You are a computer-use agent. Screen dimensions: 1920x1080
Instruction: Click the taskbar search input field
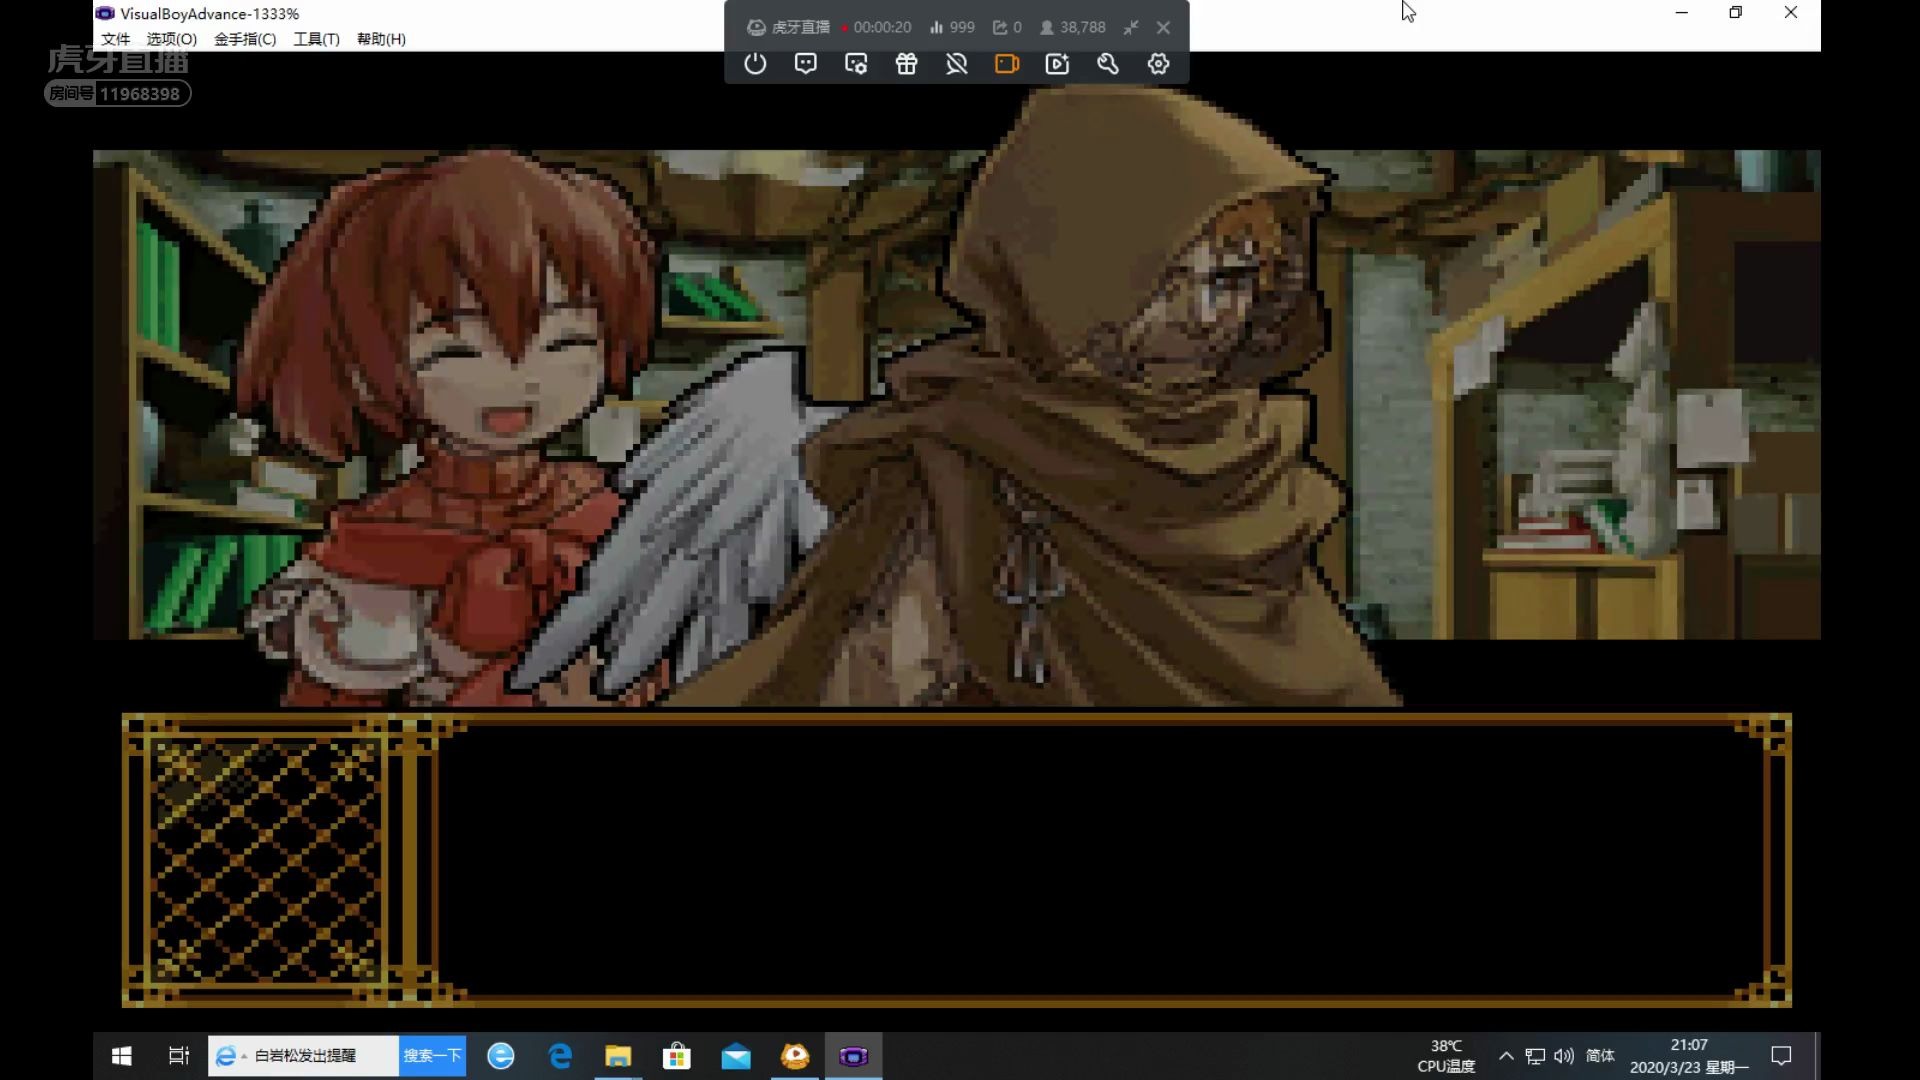point(303,1056)
